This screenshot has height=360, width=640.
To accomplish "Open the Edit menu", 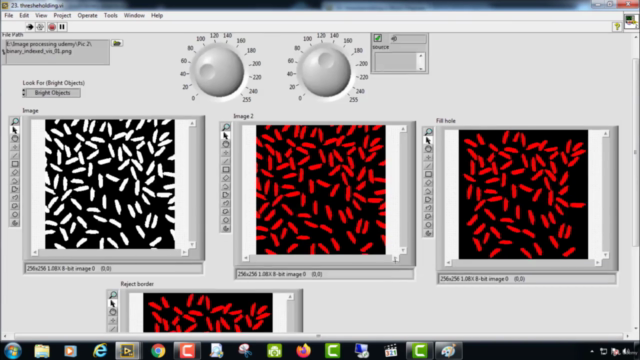I will [24, 16].
